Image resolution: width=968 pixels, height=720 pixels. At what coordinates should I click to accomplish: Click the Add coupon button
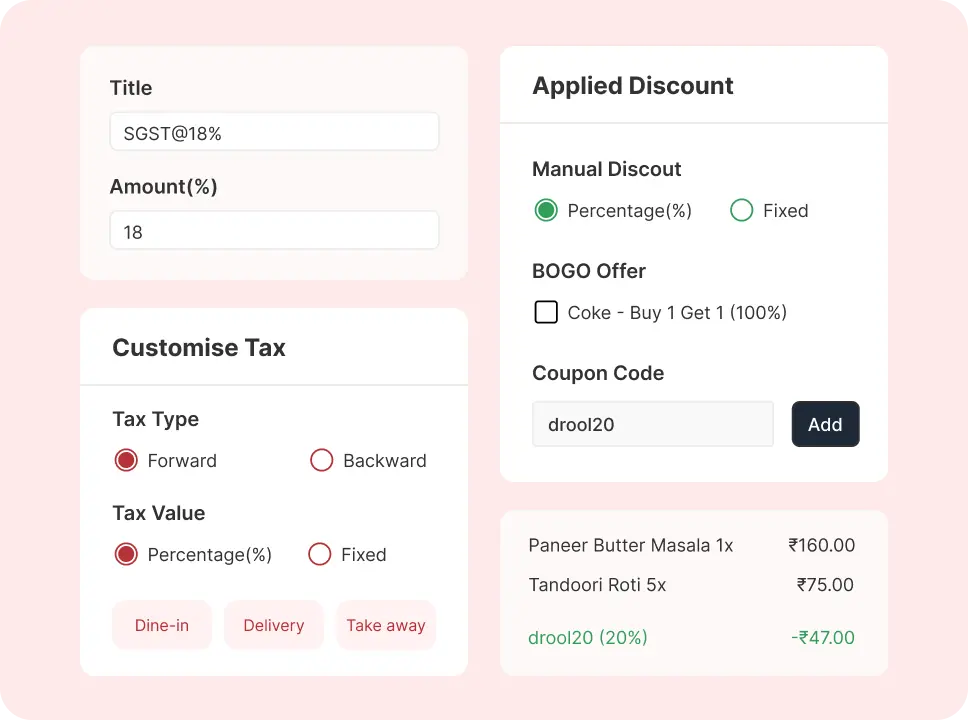[x=825, y=424]
